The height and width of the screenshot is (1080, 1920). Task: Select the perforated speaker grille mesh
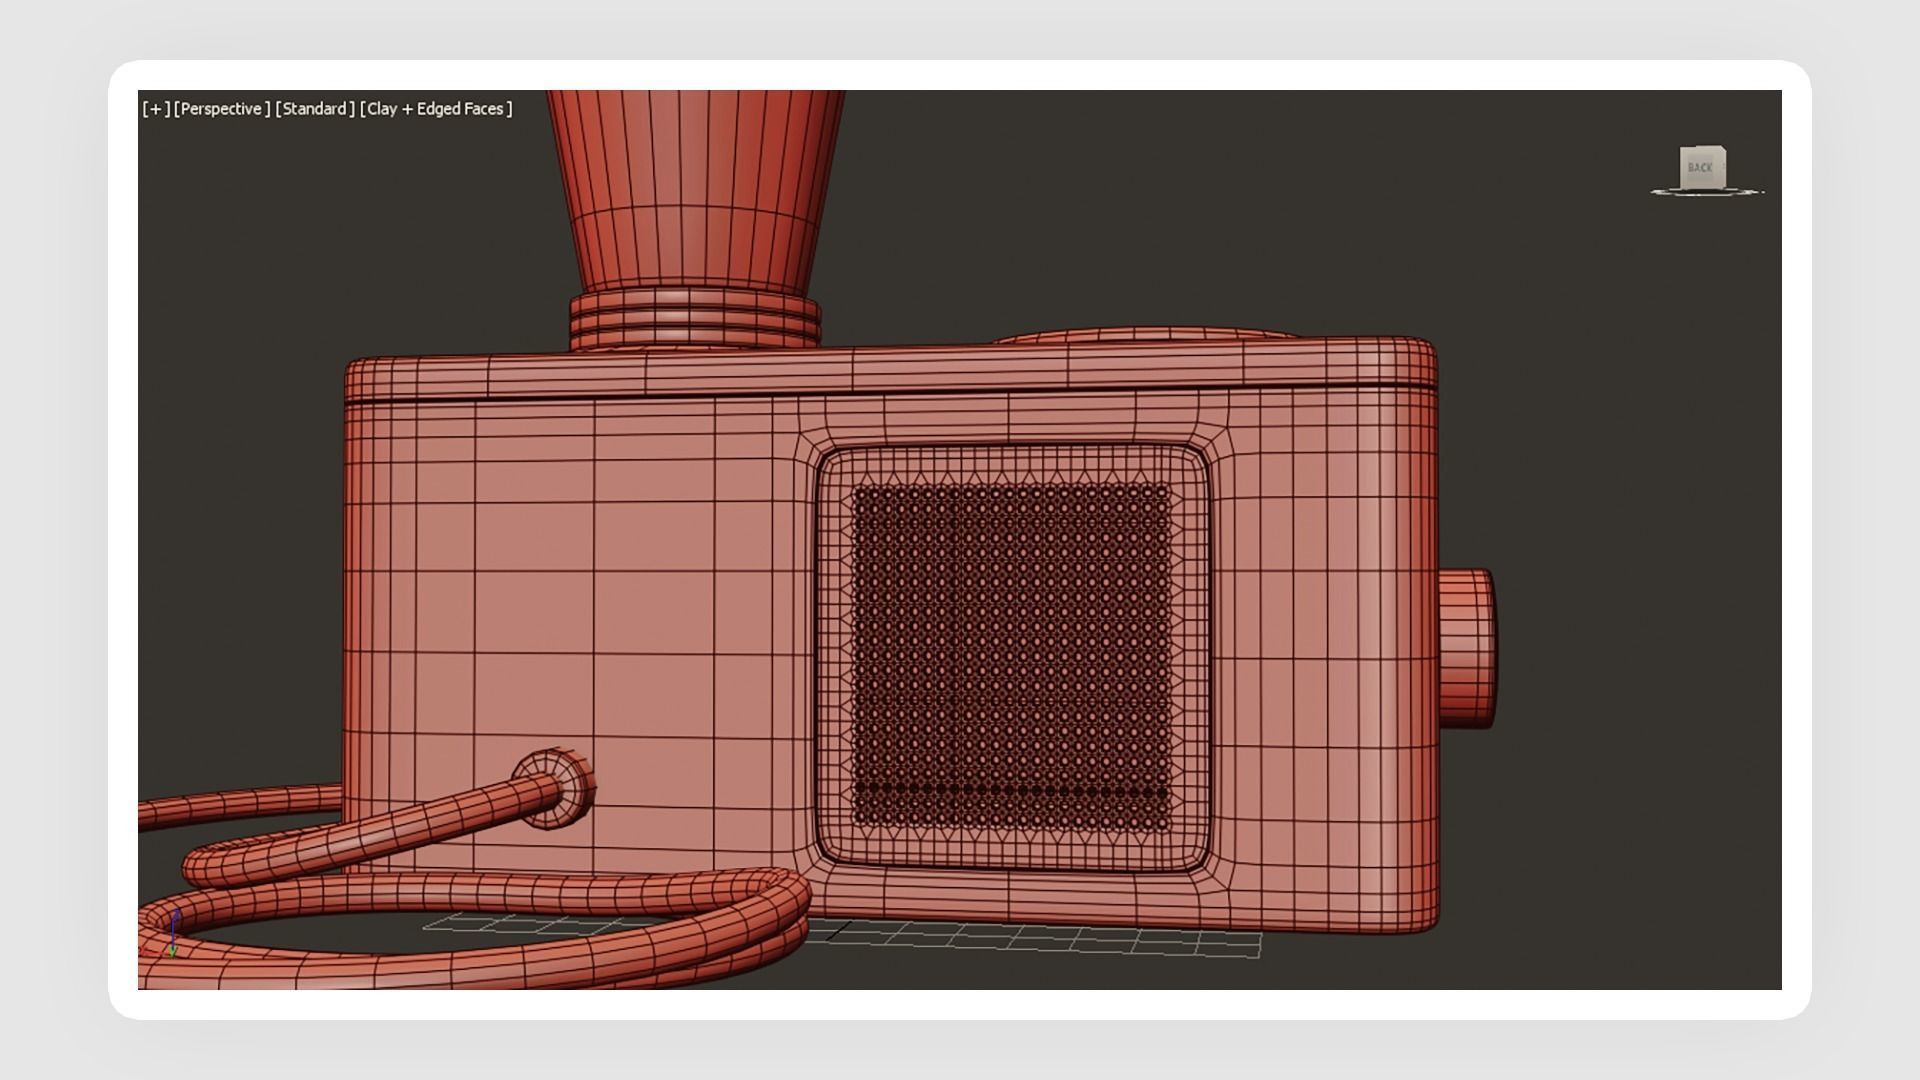[1010, 655]
